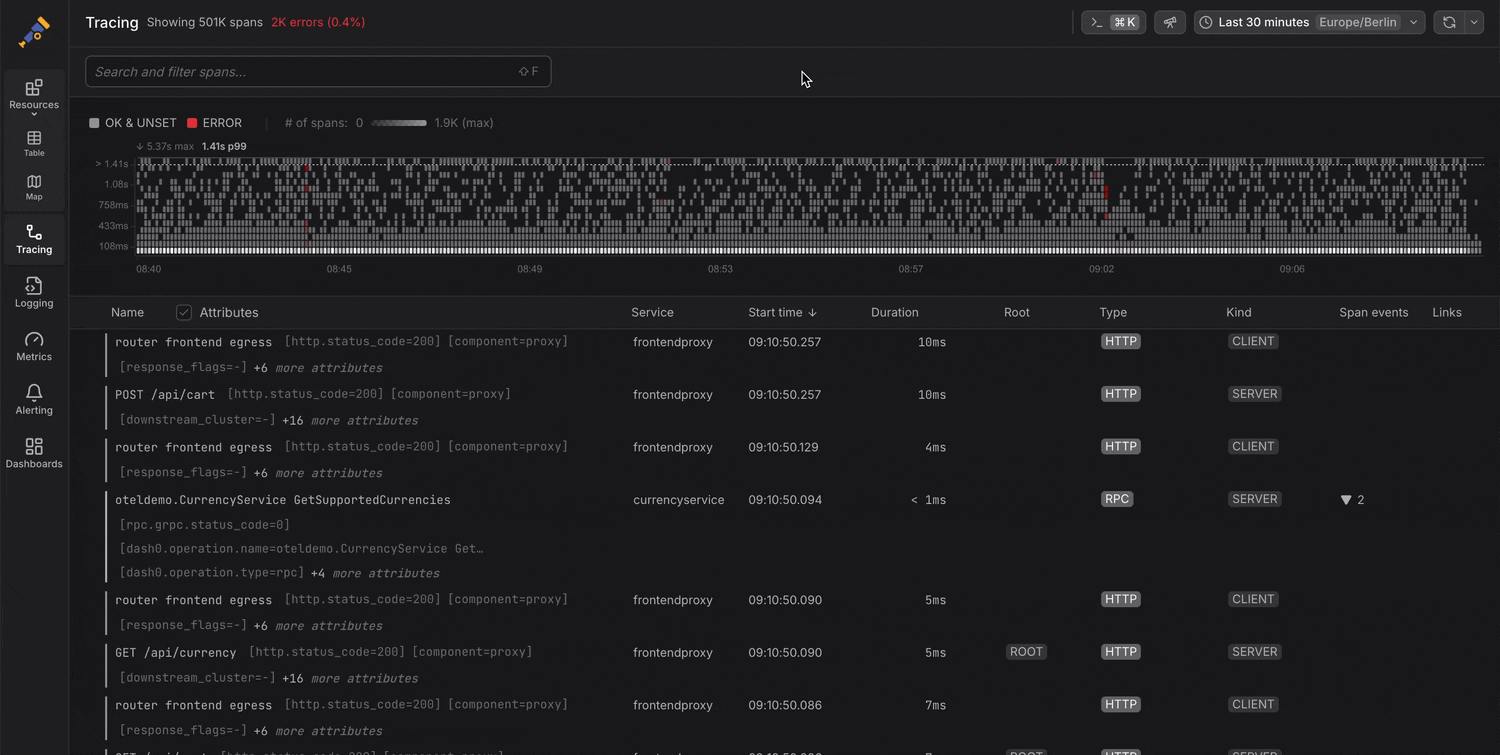Viewport: 1500px width, 755px height.
Task: Open Alerting in the sidebar
Action: click(34, 400)
